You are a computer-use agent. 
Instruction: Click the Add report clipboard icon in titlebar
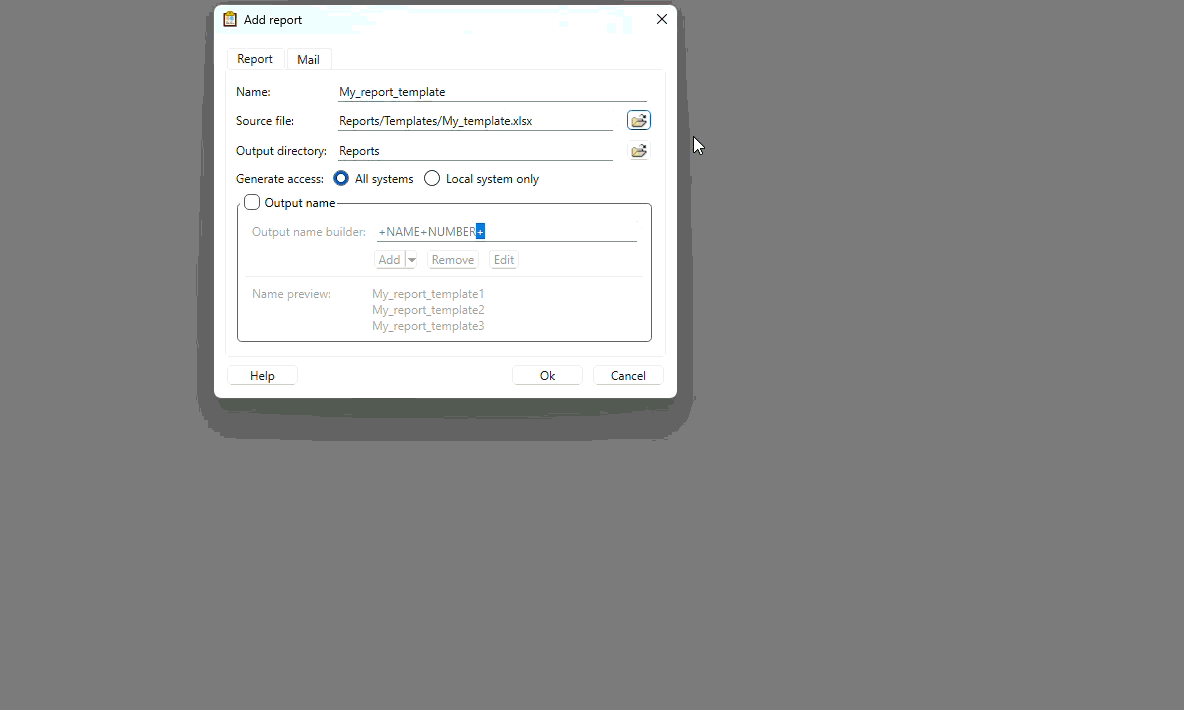click(x=230, y=18)
